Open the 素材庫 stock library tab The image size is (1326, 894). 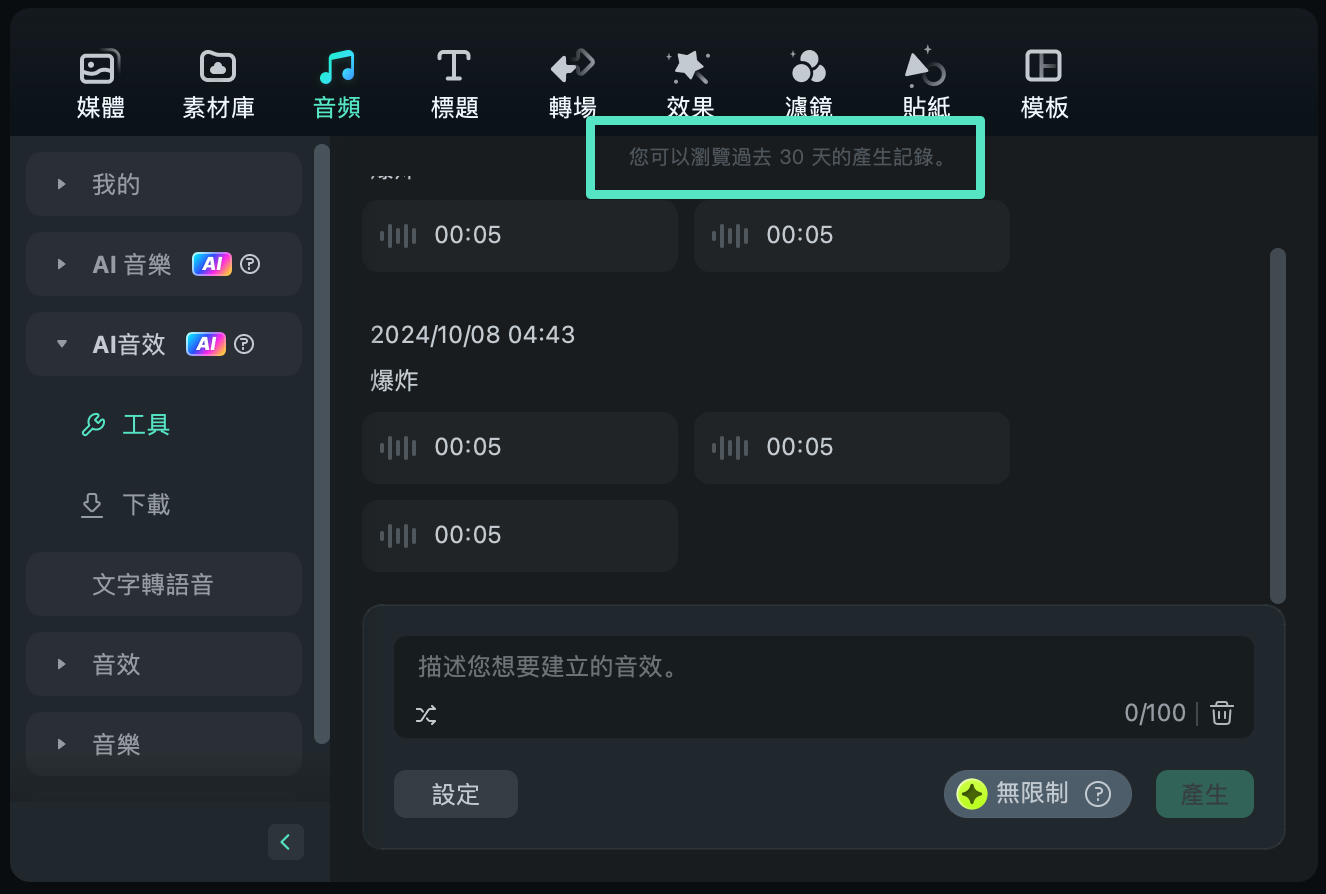coord(218,84)
